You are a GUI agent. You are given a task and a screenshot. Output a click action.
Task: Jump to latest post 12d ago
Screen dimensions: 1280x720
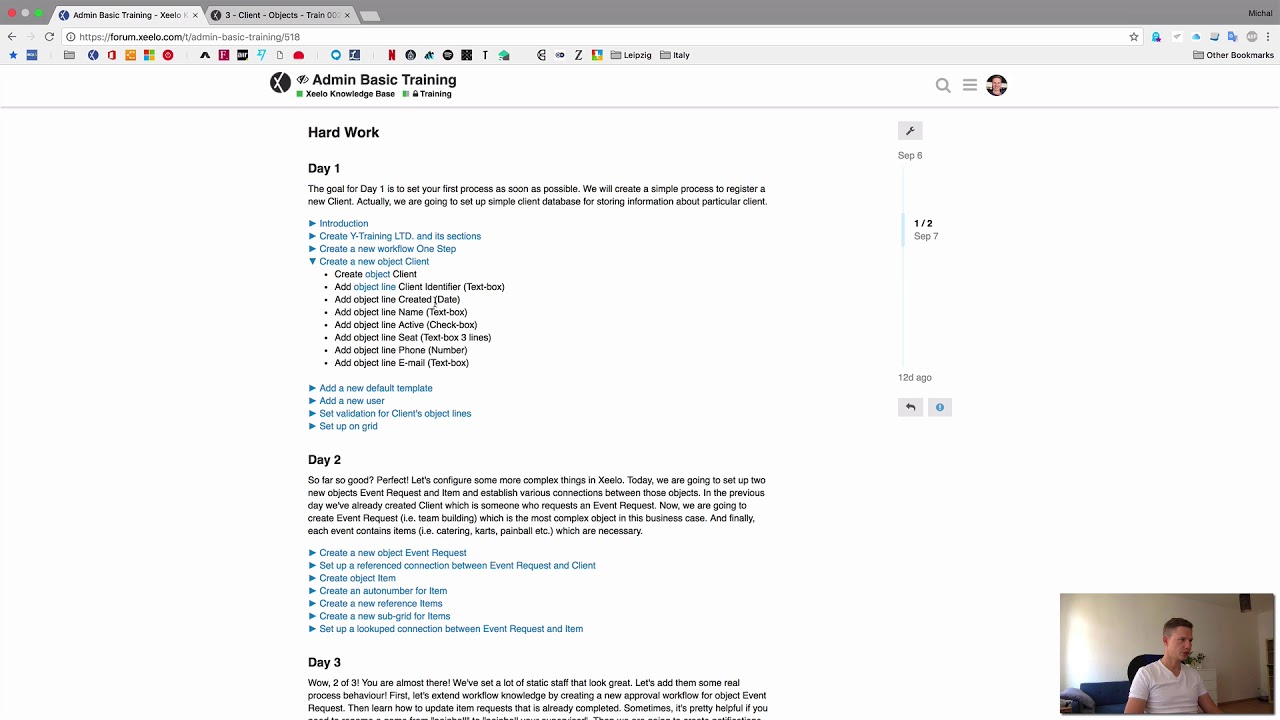pos(915,378)
